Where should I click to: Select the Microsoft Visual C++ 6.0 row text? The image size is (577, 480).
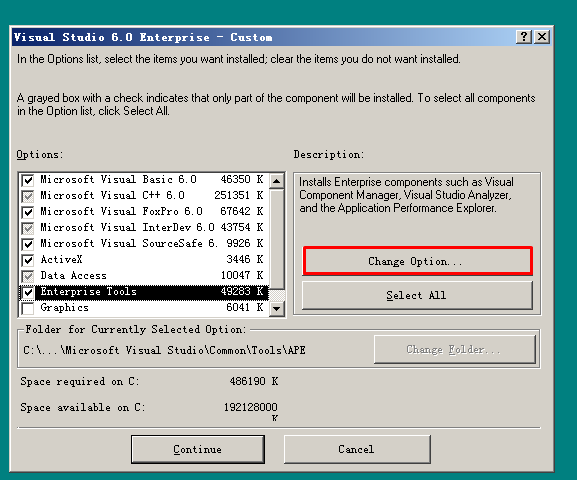pos(113,195)
